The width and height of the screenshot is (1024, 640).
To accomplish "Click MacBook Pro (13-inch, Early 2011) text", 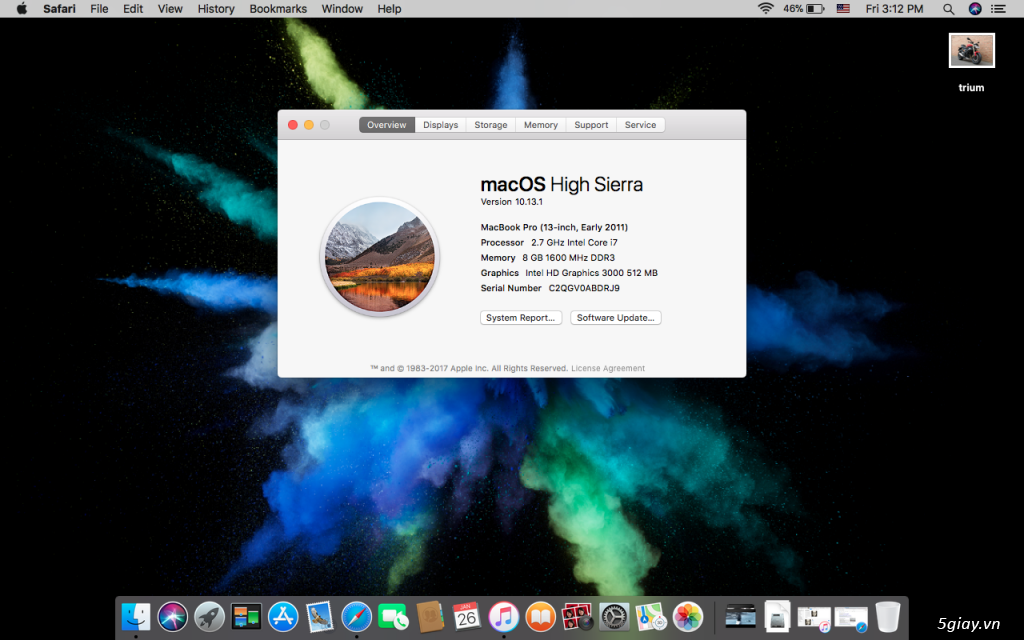I will pyautogui.click(x=554, y=227).
